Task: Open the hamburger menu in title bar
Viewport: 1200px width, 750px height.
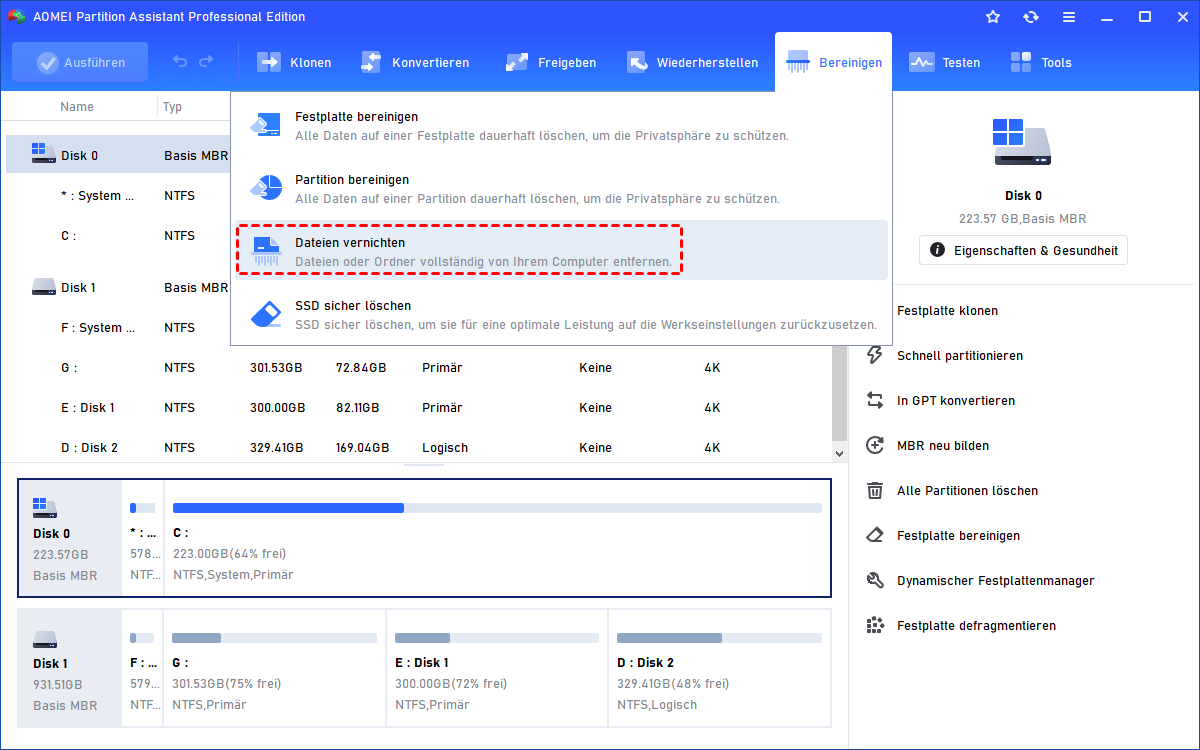Action: click(1069, 17)
